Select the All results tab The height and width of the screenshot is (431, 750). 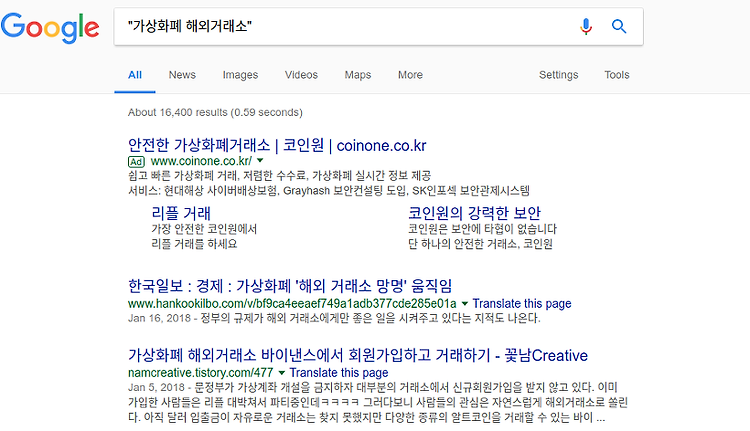point(135,75)
